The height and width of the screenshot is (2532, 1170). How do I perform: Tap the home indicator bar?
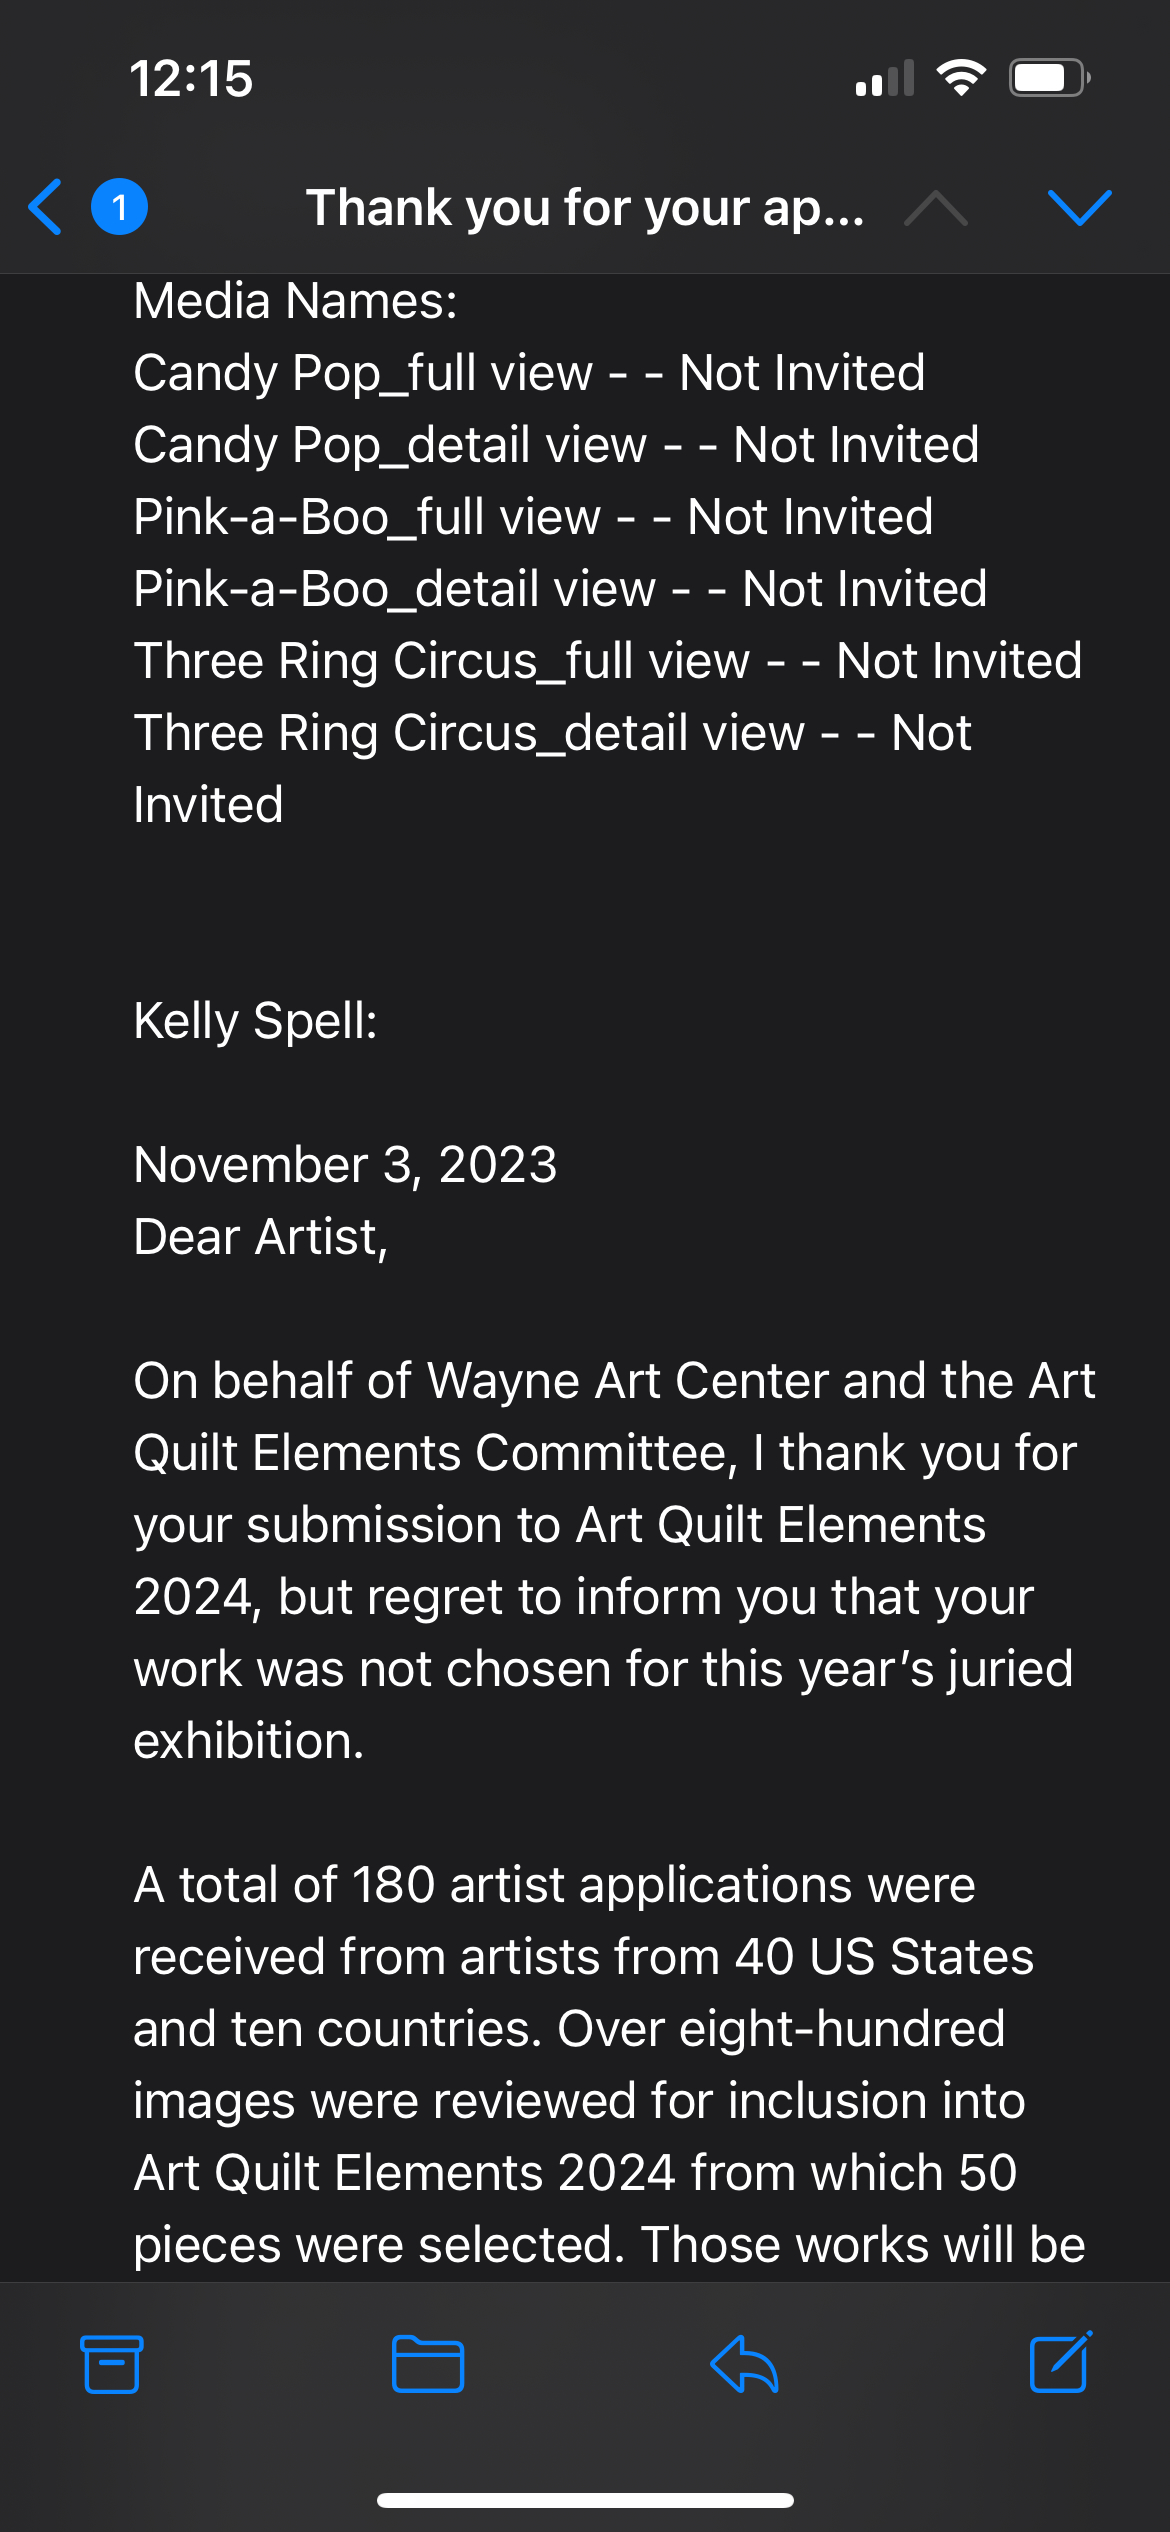click(x=585, y=2500)
